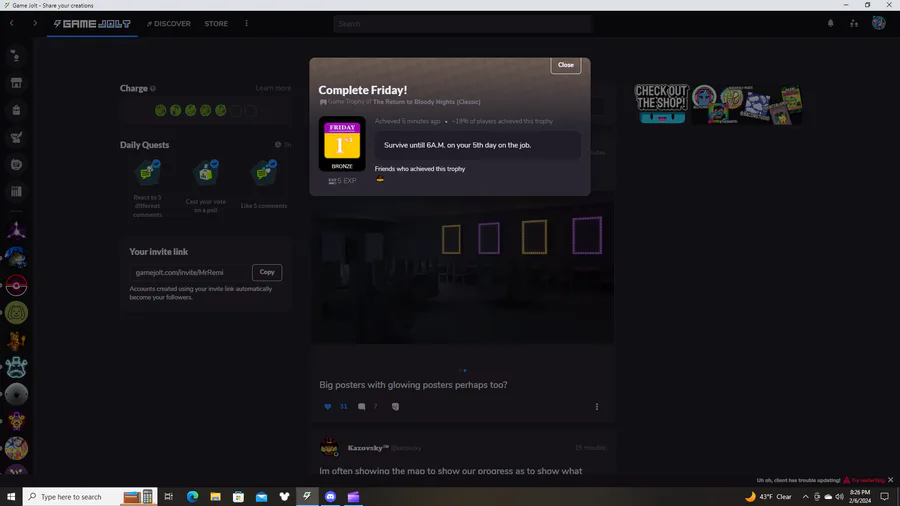Open the glowing posters post options menu

point(597,406)
